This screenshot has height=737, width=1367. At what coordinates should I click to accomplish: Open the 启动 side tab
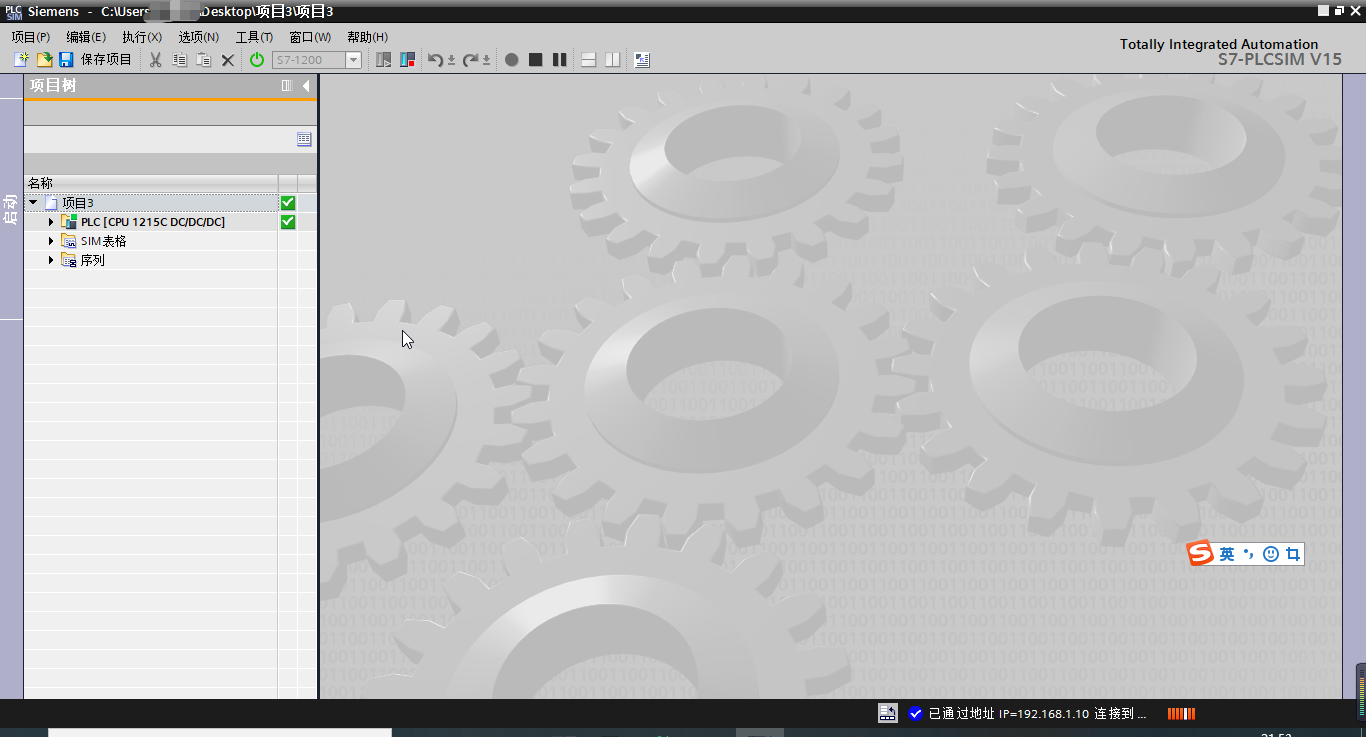pyautogui.click(x=11, y=209)
